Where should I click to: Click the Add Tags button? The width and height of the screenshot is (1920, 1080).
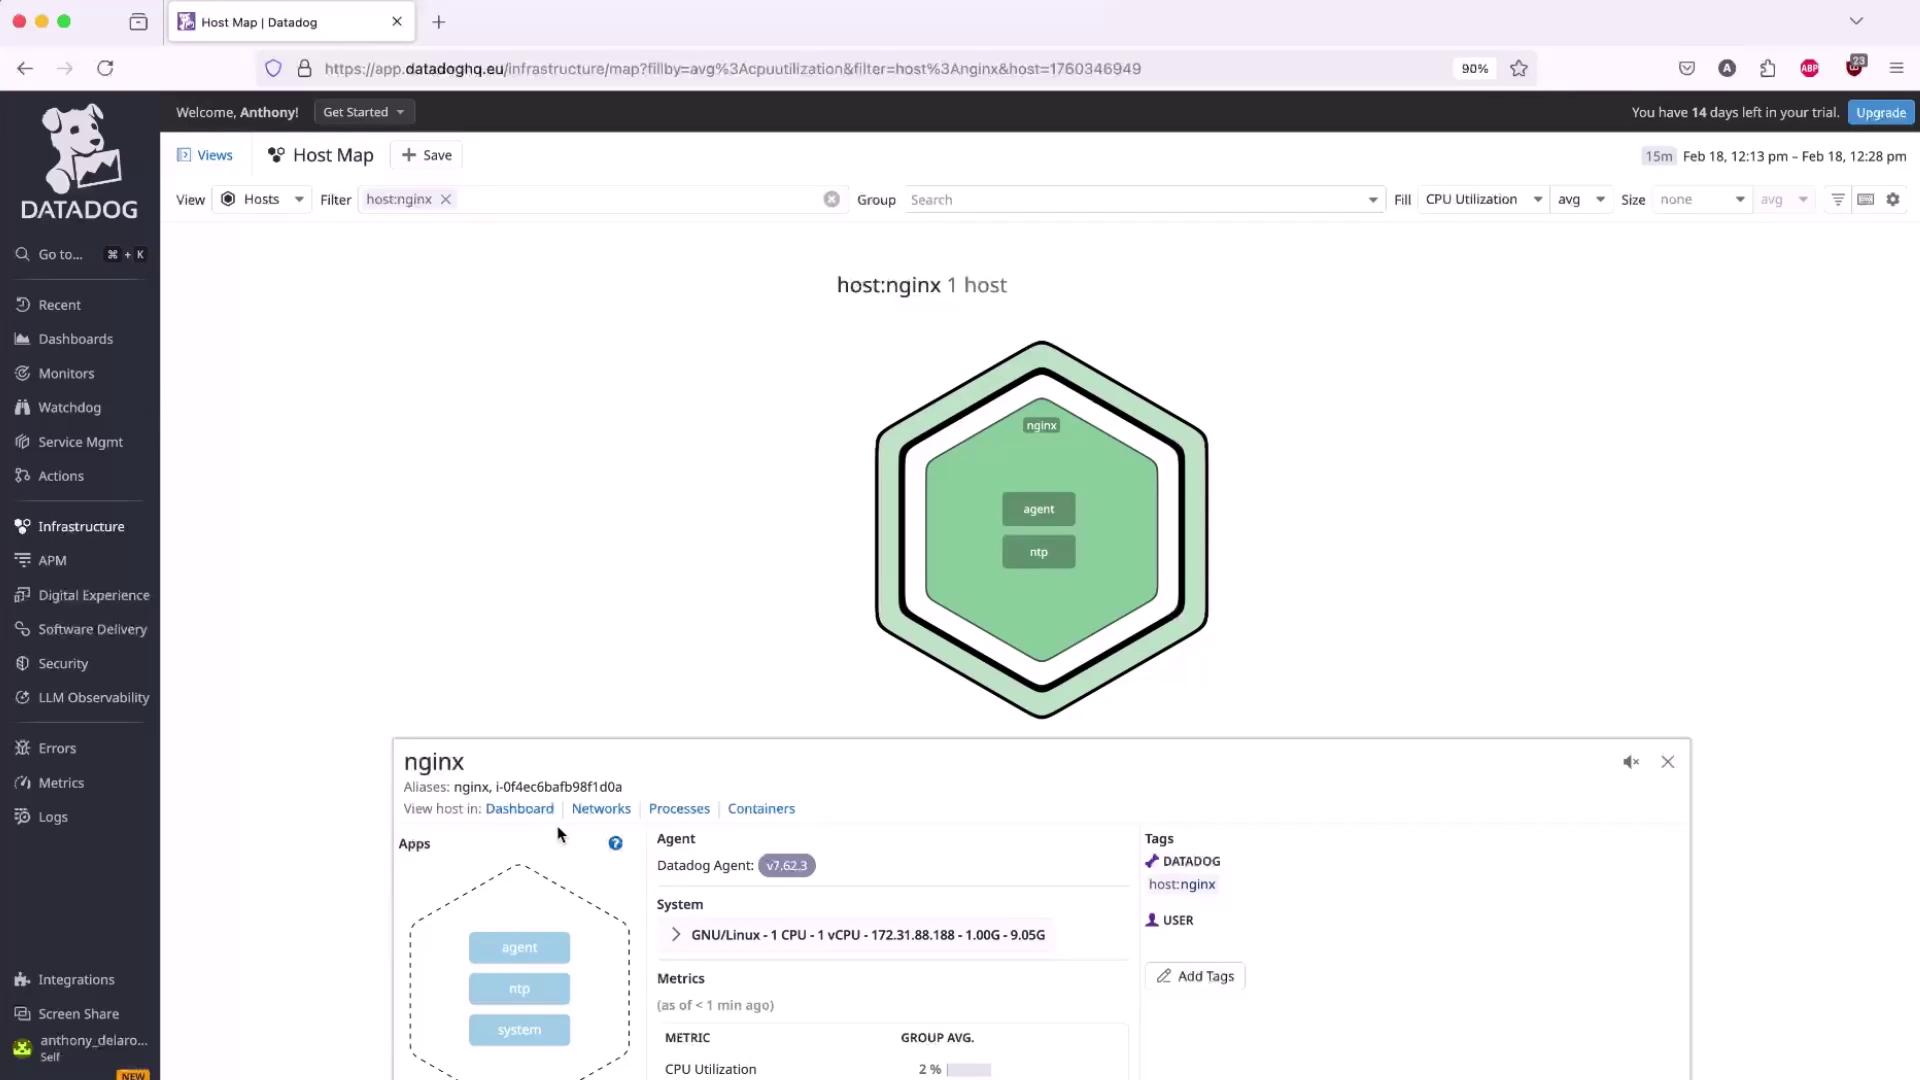pyautogui.click(x=1195, y=976)
